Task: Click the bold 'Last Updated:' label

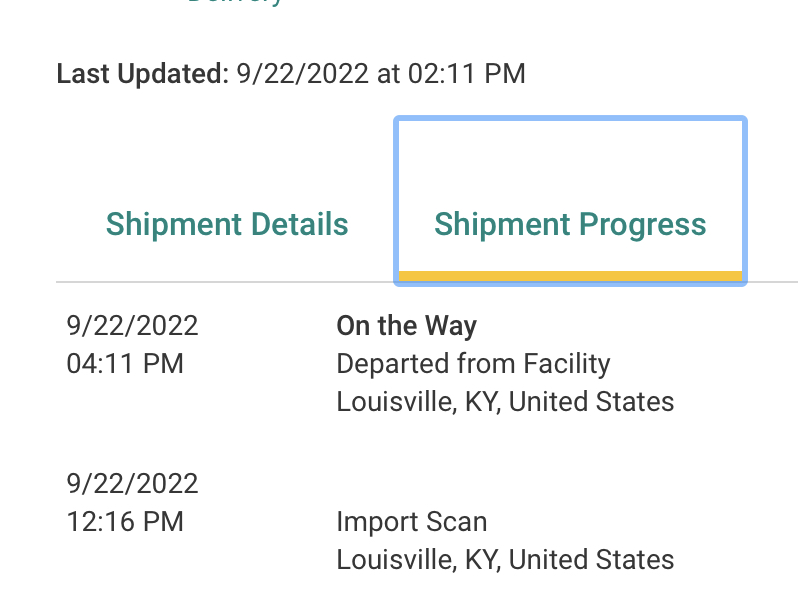Action: [x=142, y=74]
